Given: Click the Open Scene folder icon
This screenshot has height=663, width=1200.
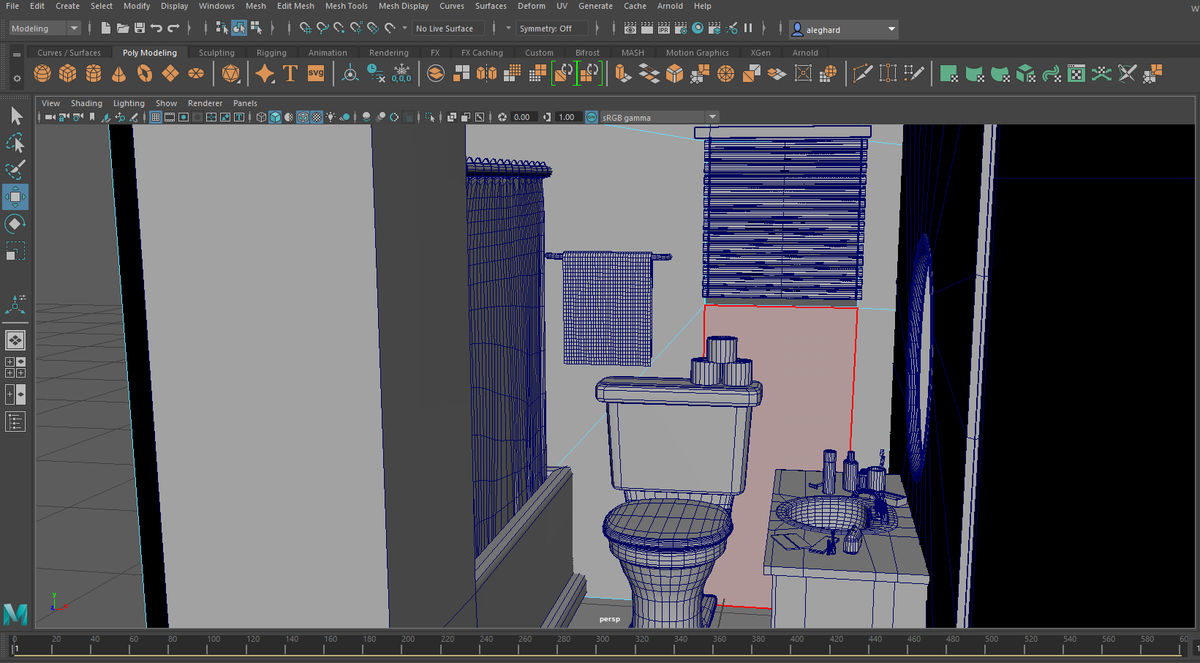Looking at the screenshot, I should coord(122,28).
